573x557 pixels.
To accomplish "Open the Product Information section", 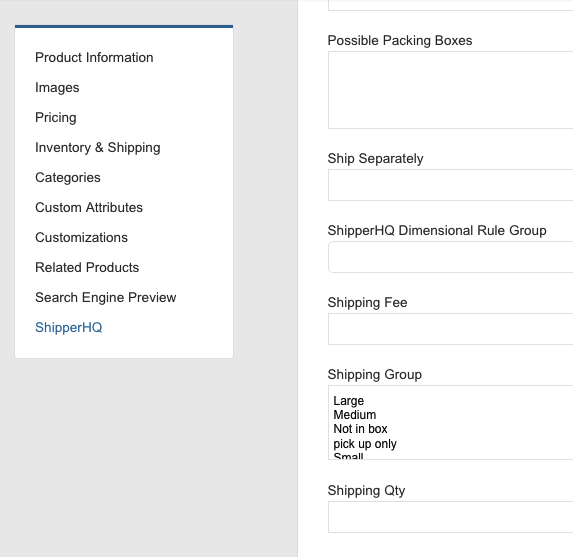I will 94,57.
